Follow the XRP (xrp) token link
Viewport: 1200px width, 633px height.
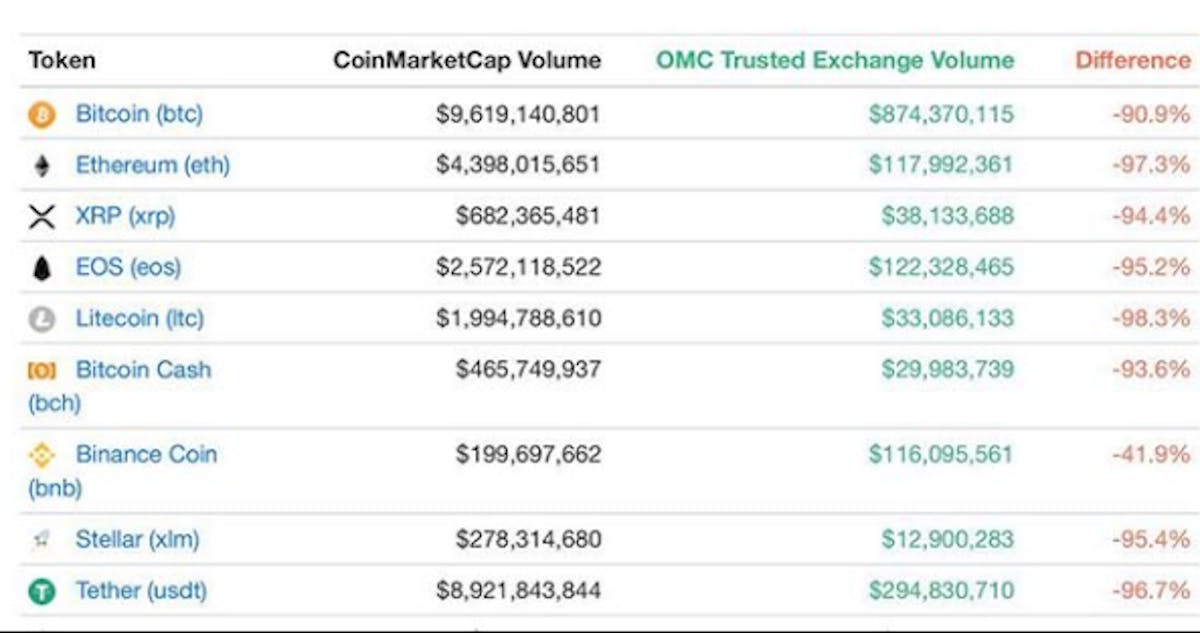point(125,216)
